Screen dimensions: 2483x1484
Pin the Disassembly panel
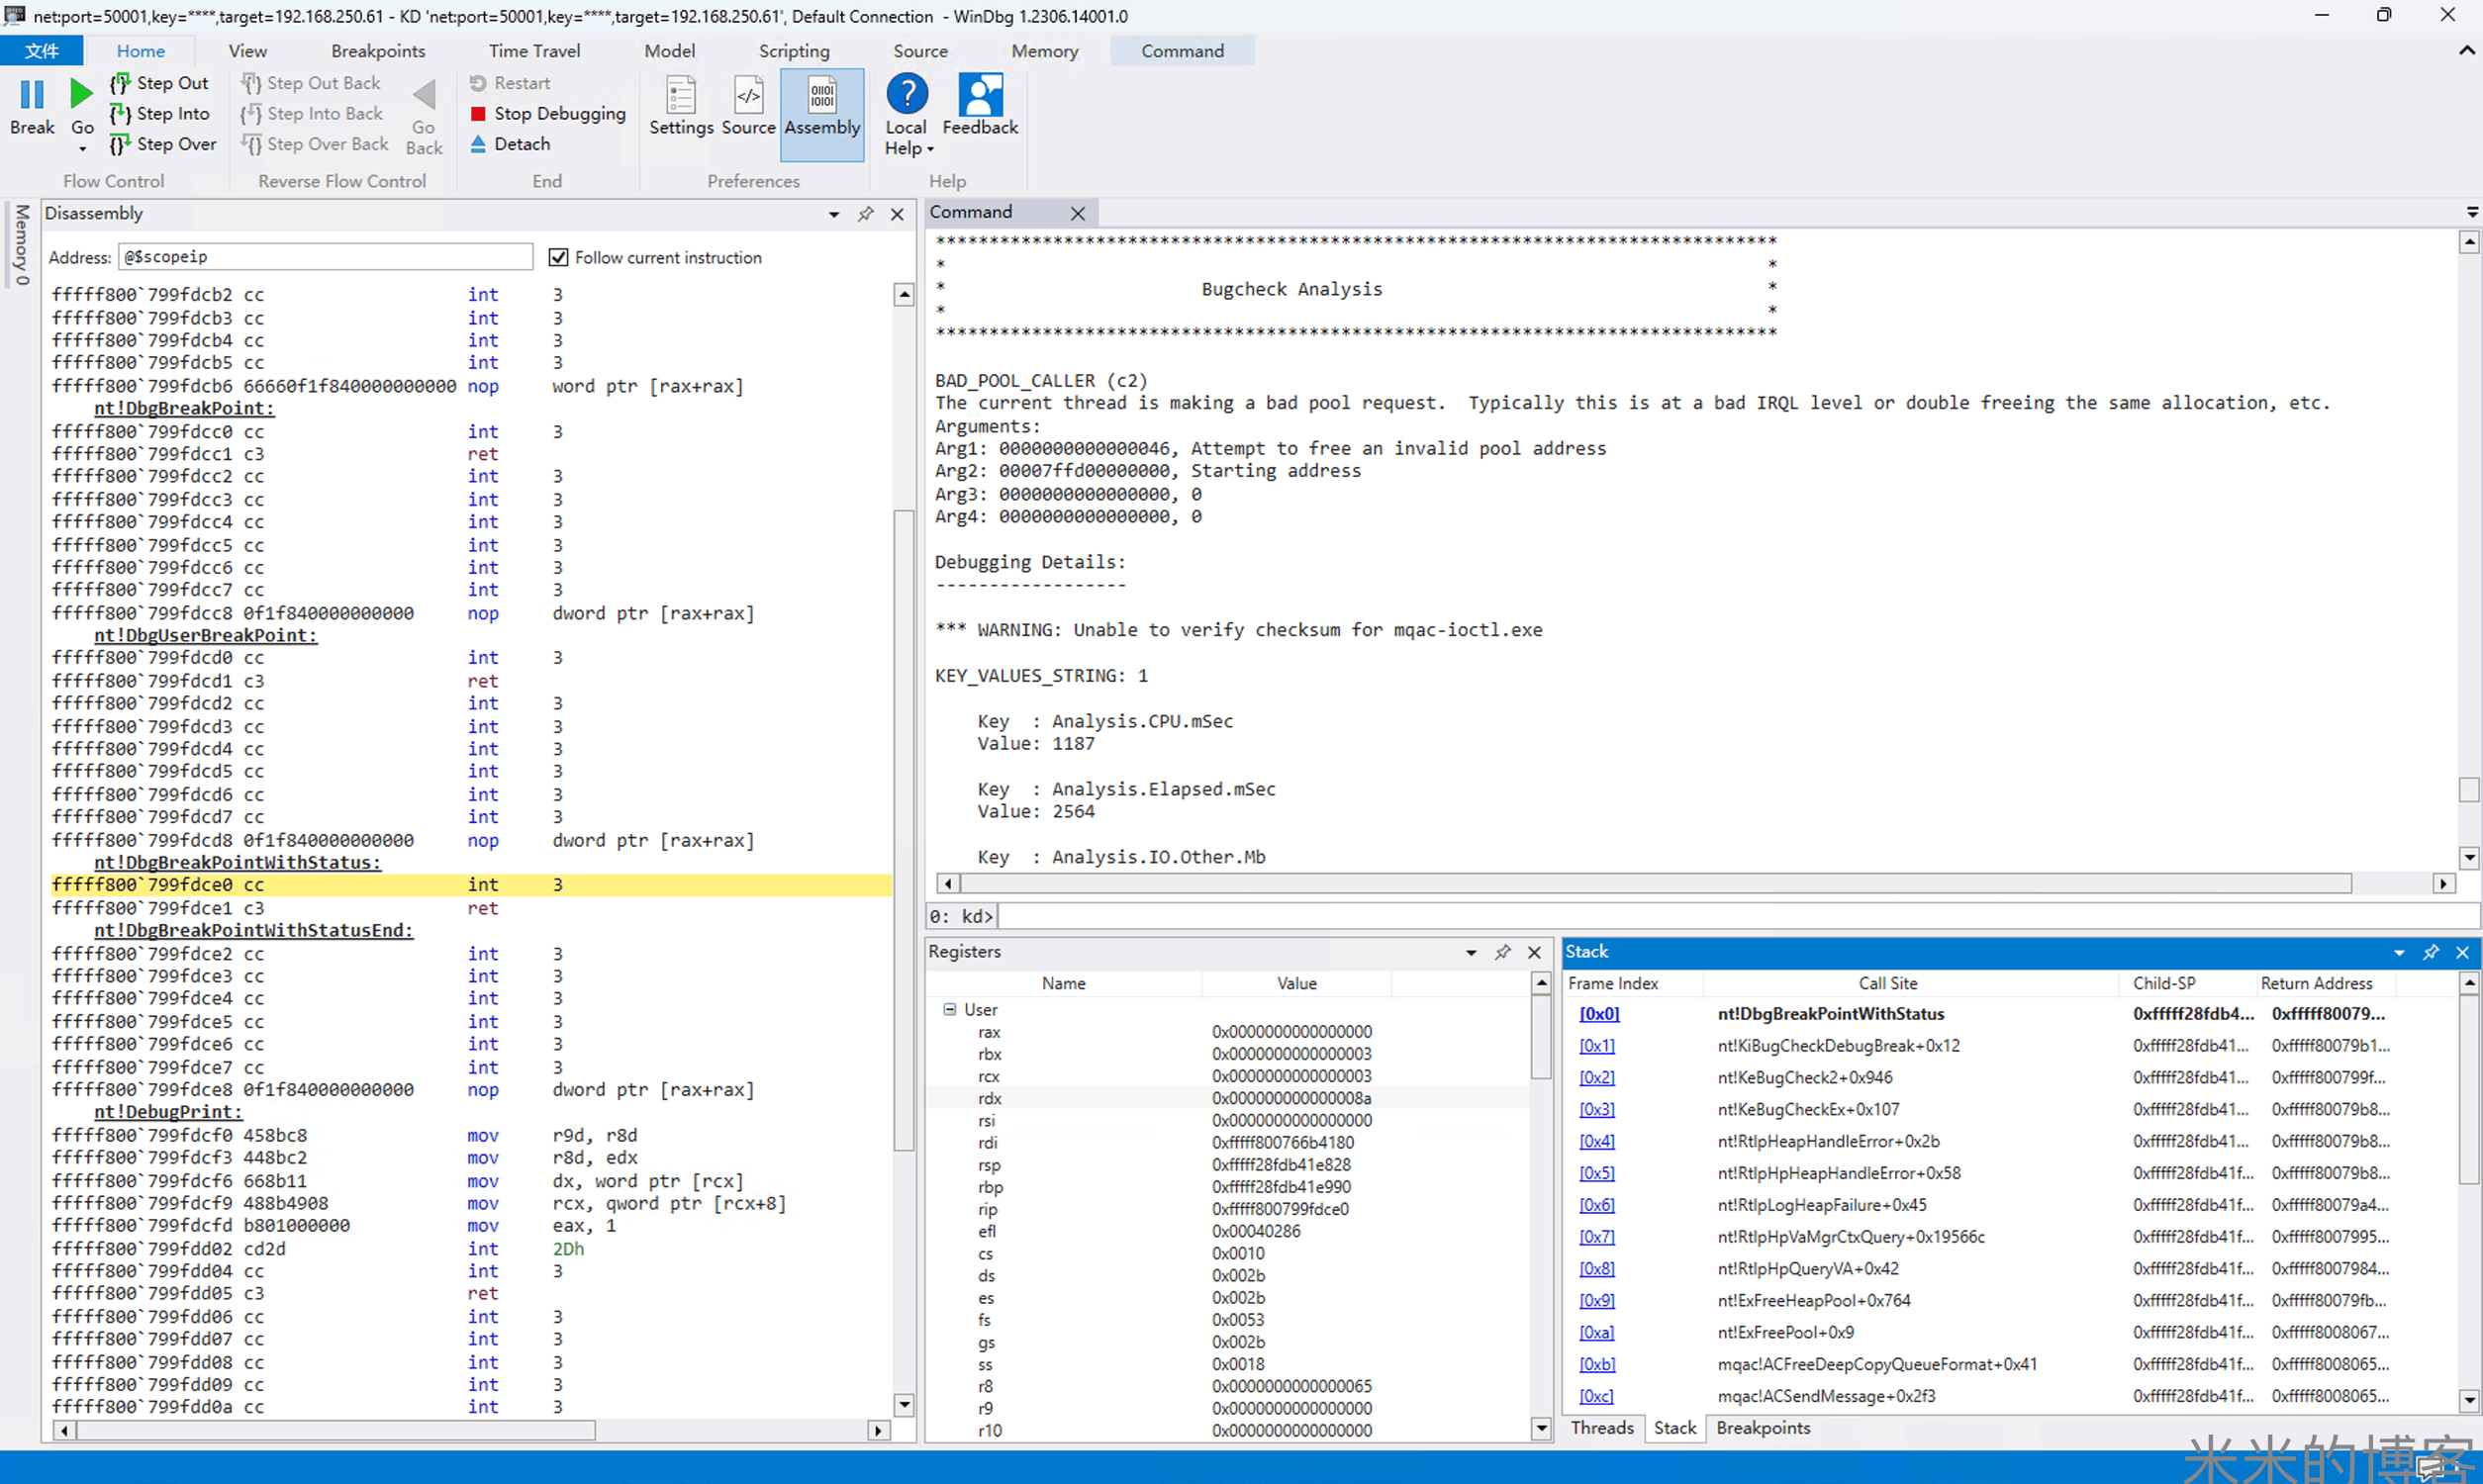tap(865, 214)
